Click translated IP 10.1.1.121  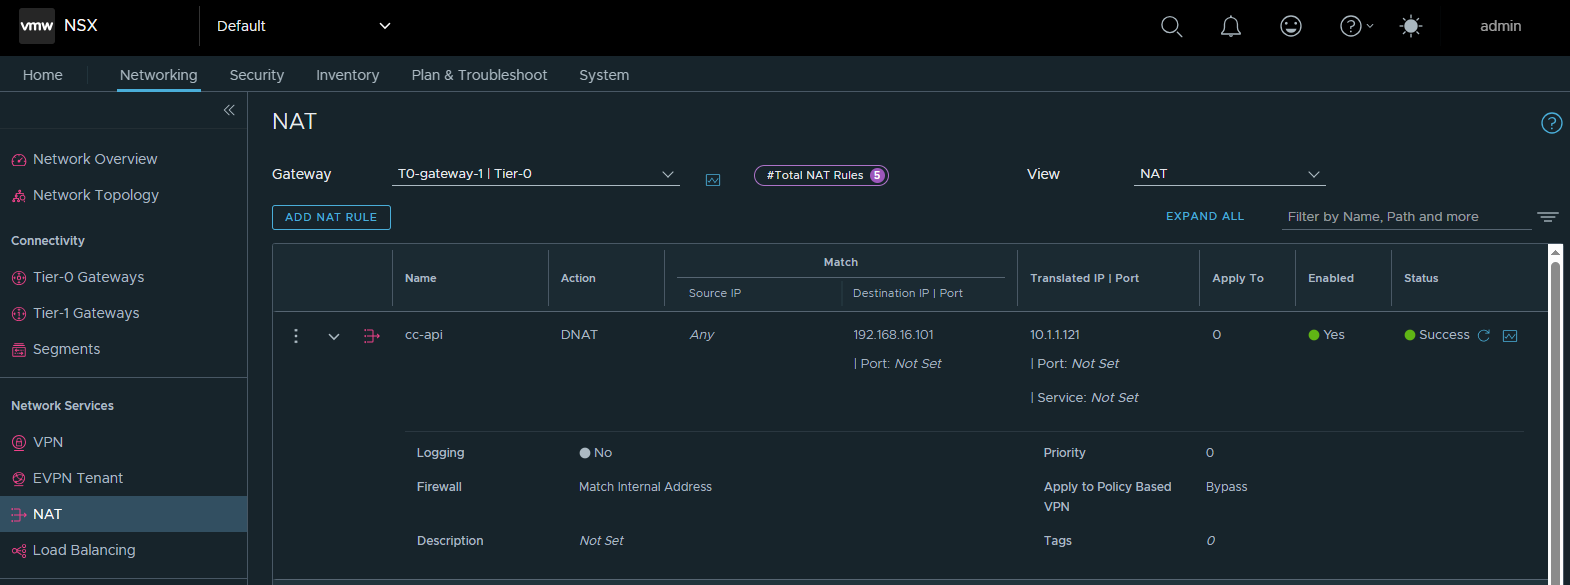1055,335
